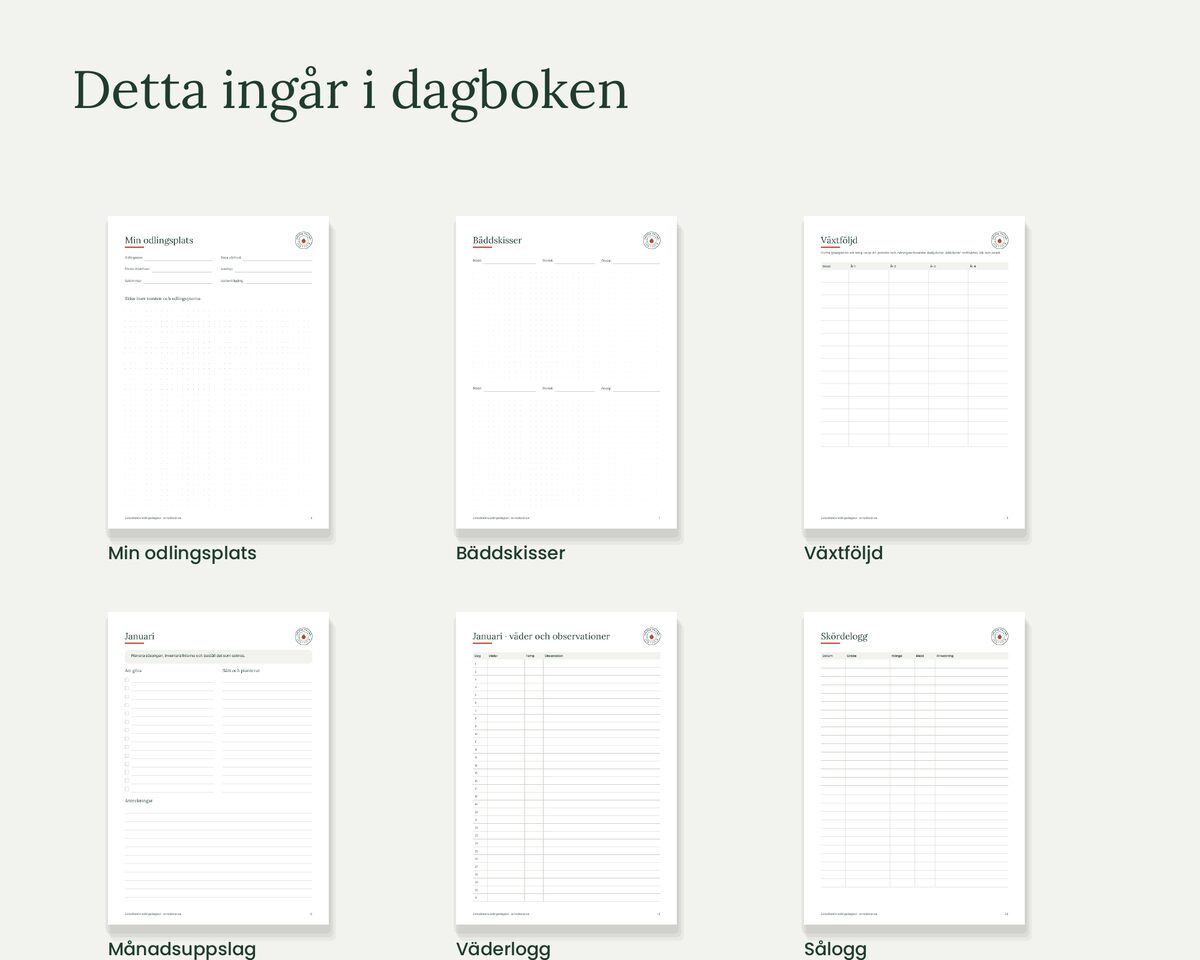Open the Månadsuppslag page preview thumbnail
Screen dimensions: 1200x960
[x=218, y=768]
